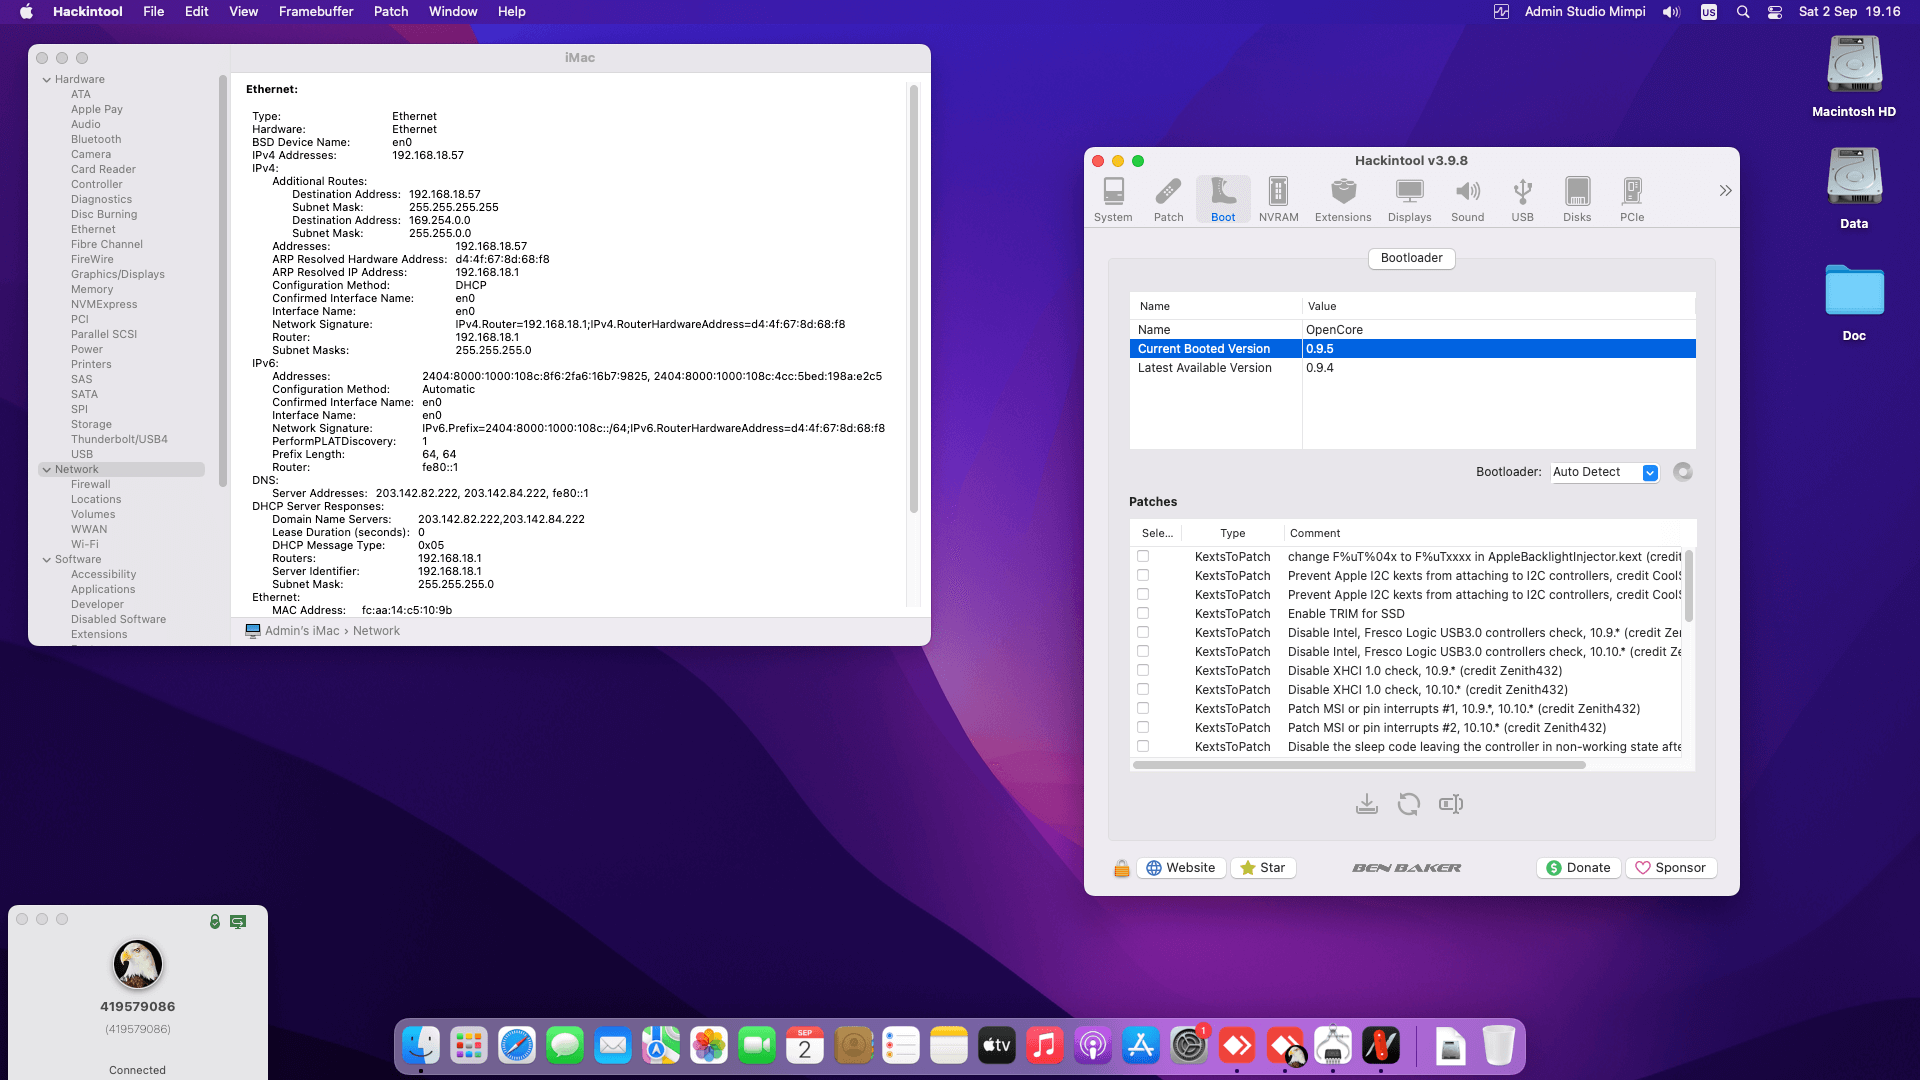Click the rename icon below patches list

pyautogui.click(x=1451, y=804)
